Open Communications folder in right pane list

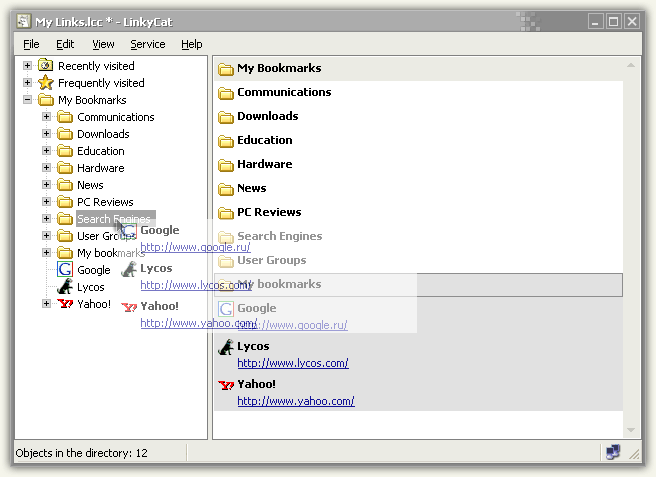coord(284,92)
